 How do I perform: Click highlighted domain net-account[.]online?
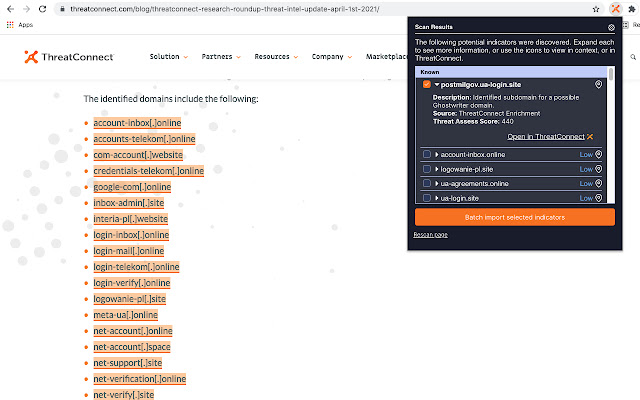pyautogui.click(x=133, y=331)
